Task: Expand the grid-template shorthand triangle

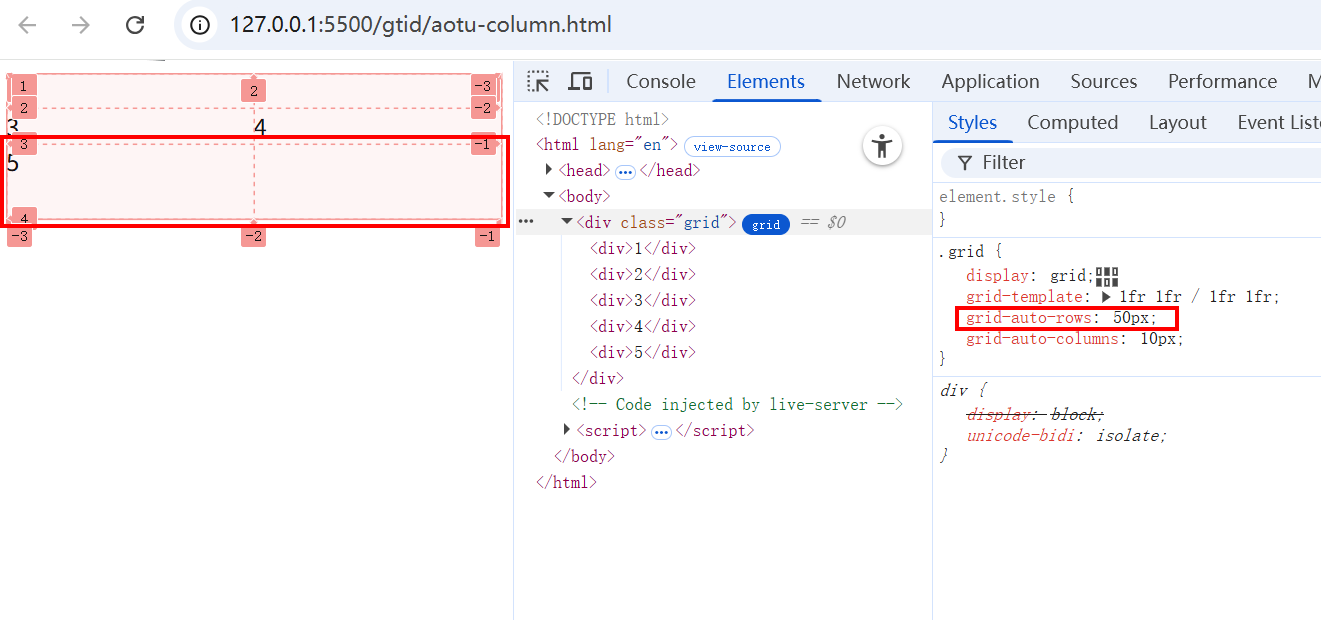Action: tap(1107, 297)
